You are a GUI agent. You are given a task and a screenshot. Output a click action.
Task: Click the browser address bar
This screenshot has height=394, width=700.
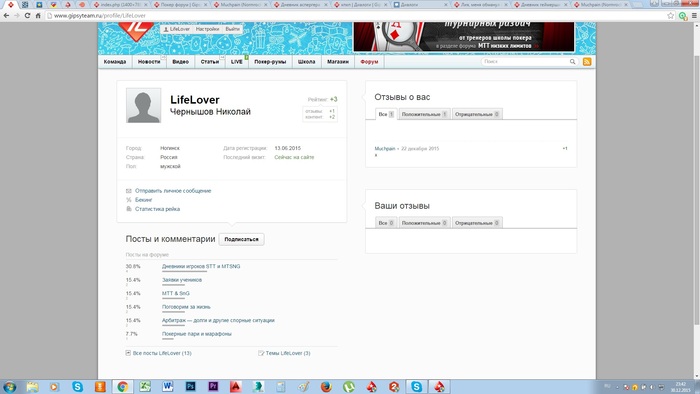[x=355, y=16]
